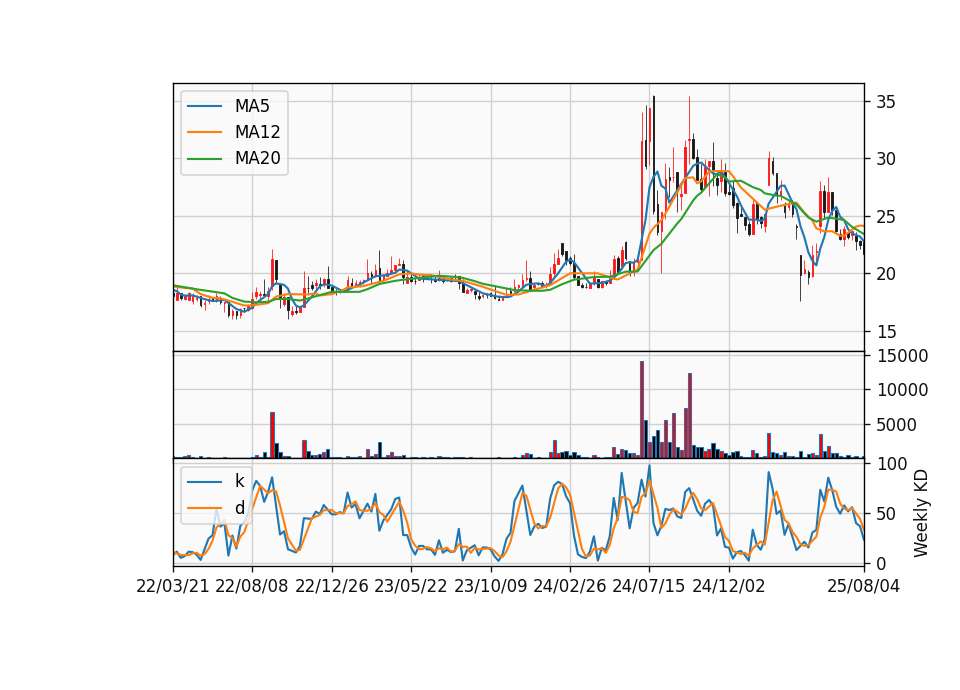Click the MA12 legend label
The height and width of the screenshot is (690, 960).
pos(257,132)
